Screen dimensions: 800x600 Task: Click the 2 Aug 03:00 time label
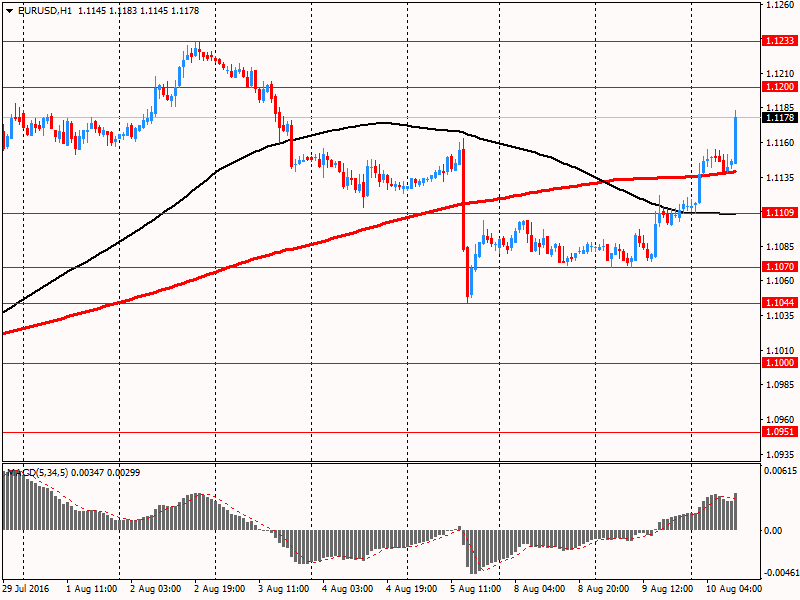point(156,589)
